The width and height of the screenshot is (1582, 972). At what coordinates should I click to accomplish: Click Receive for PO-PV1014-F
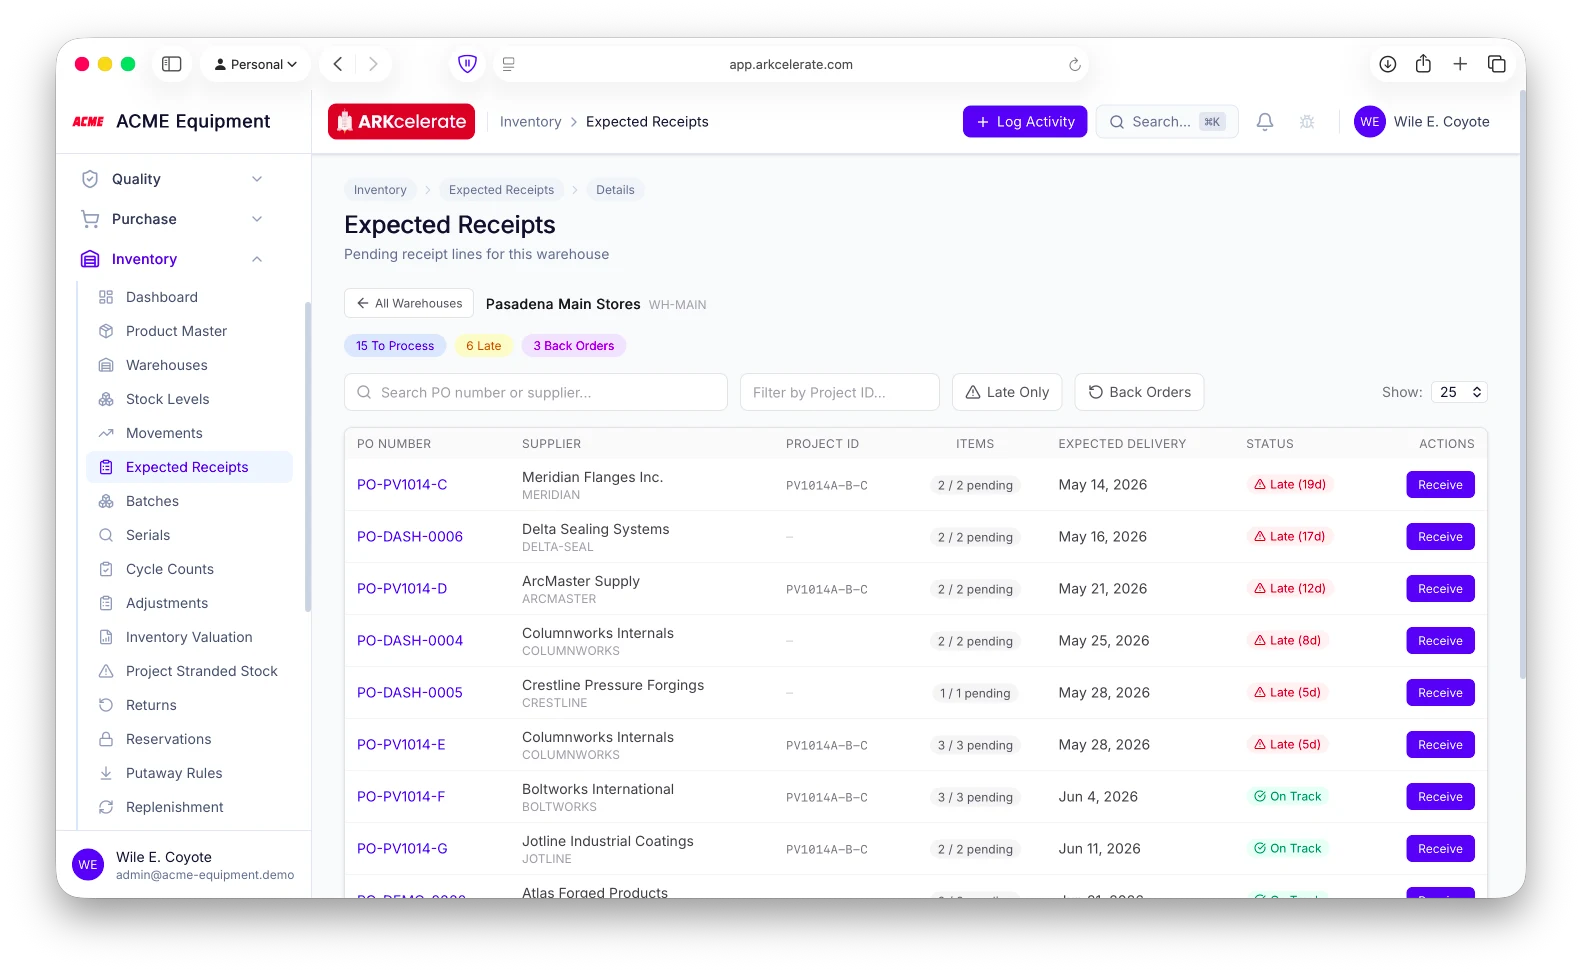[1440, 797]
